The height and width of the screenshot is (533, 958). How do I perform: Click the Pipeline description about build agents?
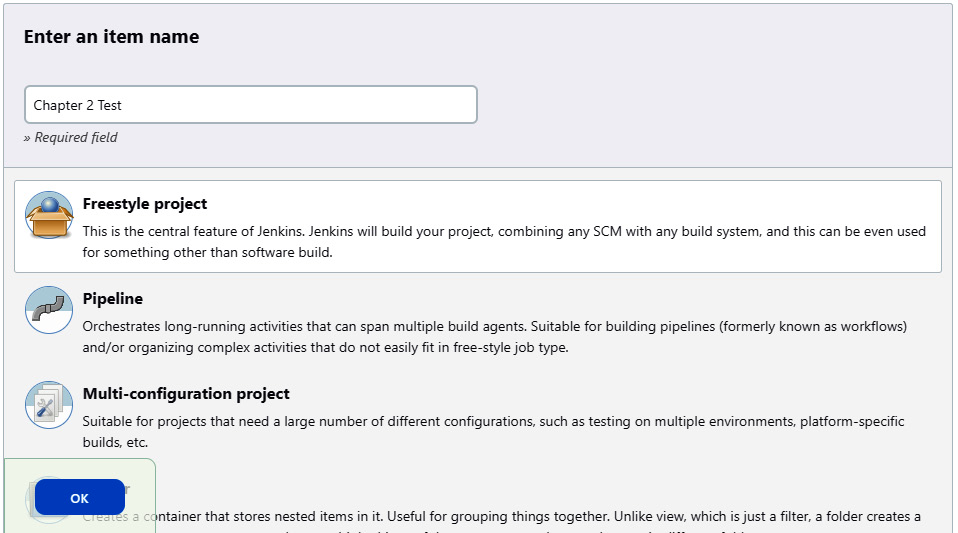pyautogui.click(x=495, y=336)
